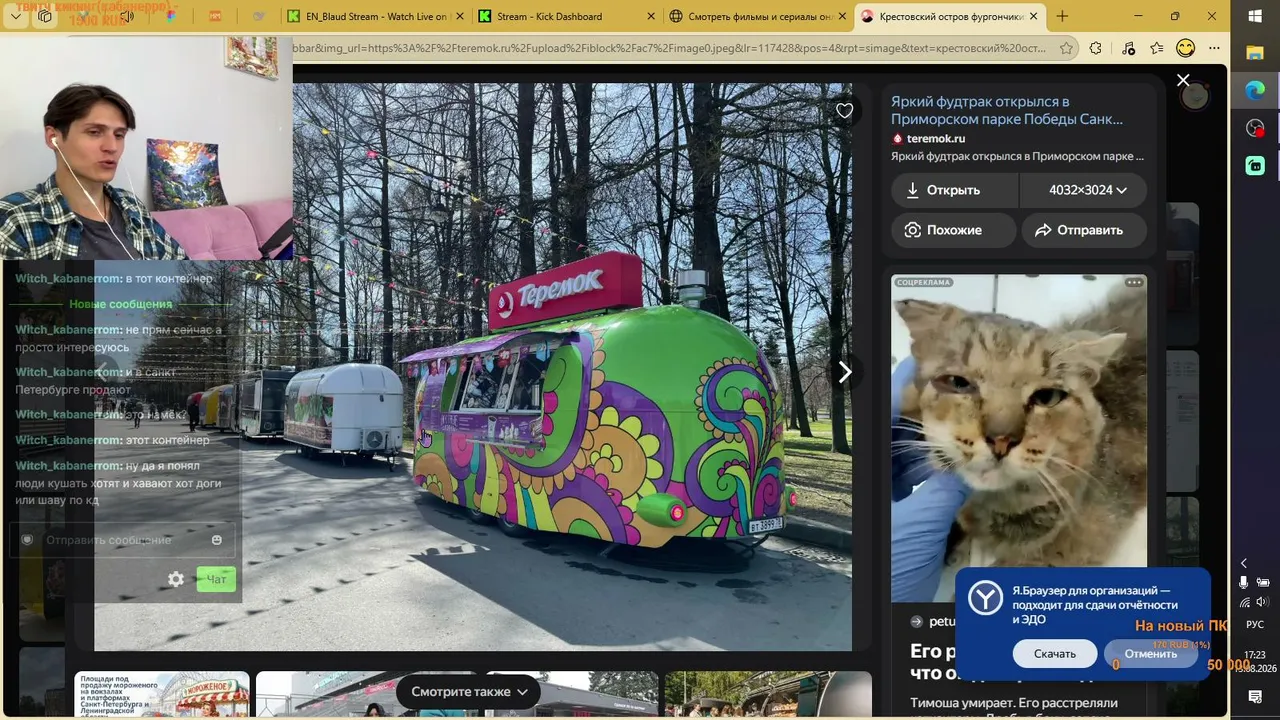Open the Favorites list icon in the toolbar
Viewport: 1280px width, 720px height.
pyautogui.click(x=1157, y=48)
